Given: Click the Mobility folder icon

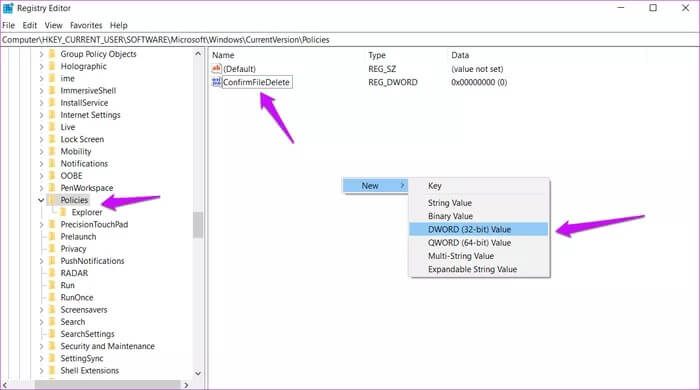Looking at the screenshot, I should tap(52, 151).
